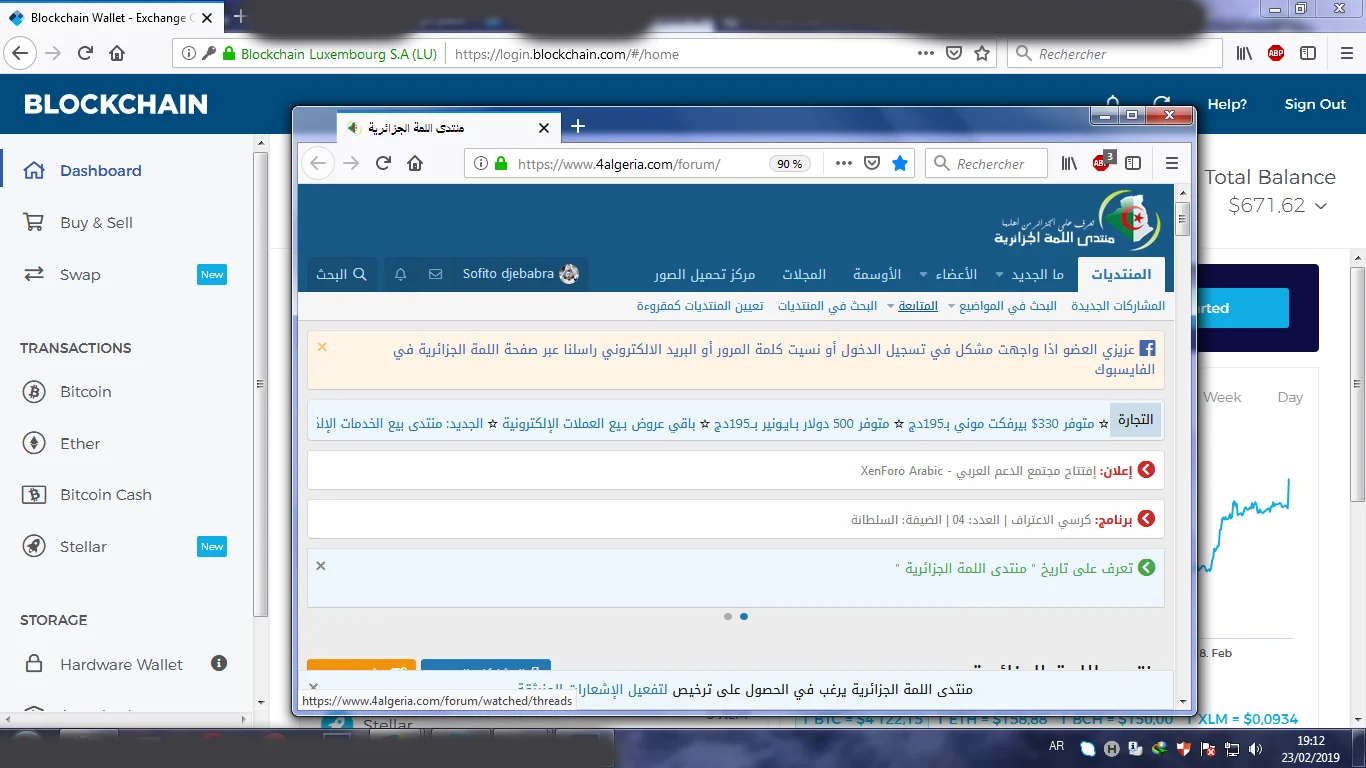Click the Bitcoin icon in Transactions sidebar
1366x768 pixels.
click(x=34, y=392)
